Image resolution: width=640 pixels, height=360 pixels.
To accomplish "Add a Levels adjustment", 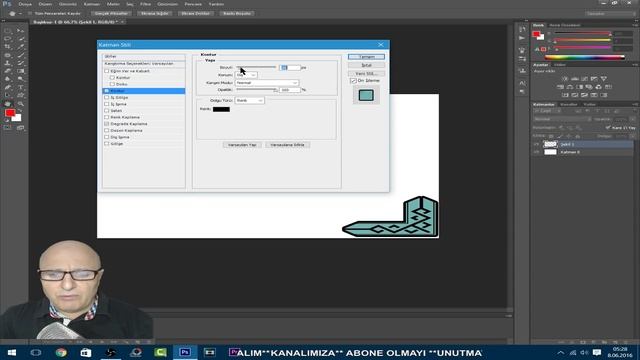I will (x=575, y=78).
